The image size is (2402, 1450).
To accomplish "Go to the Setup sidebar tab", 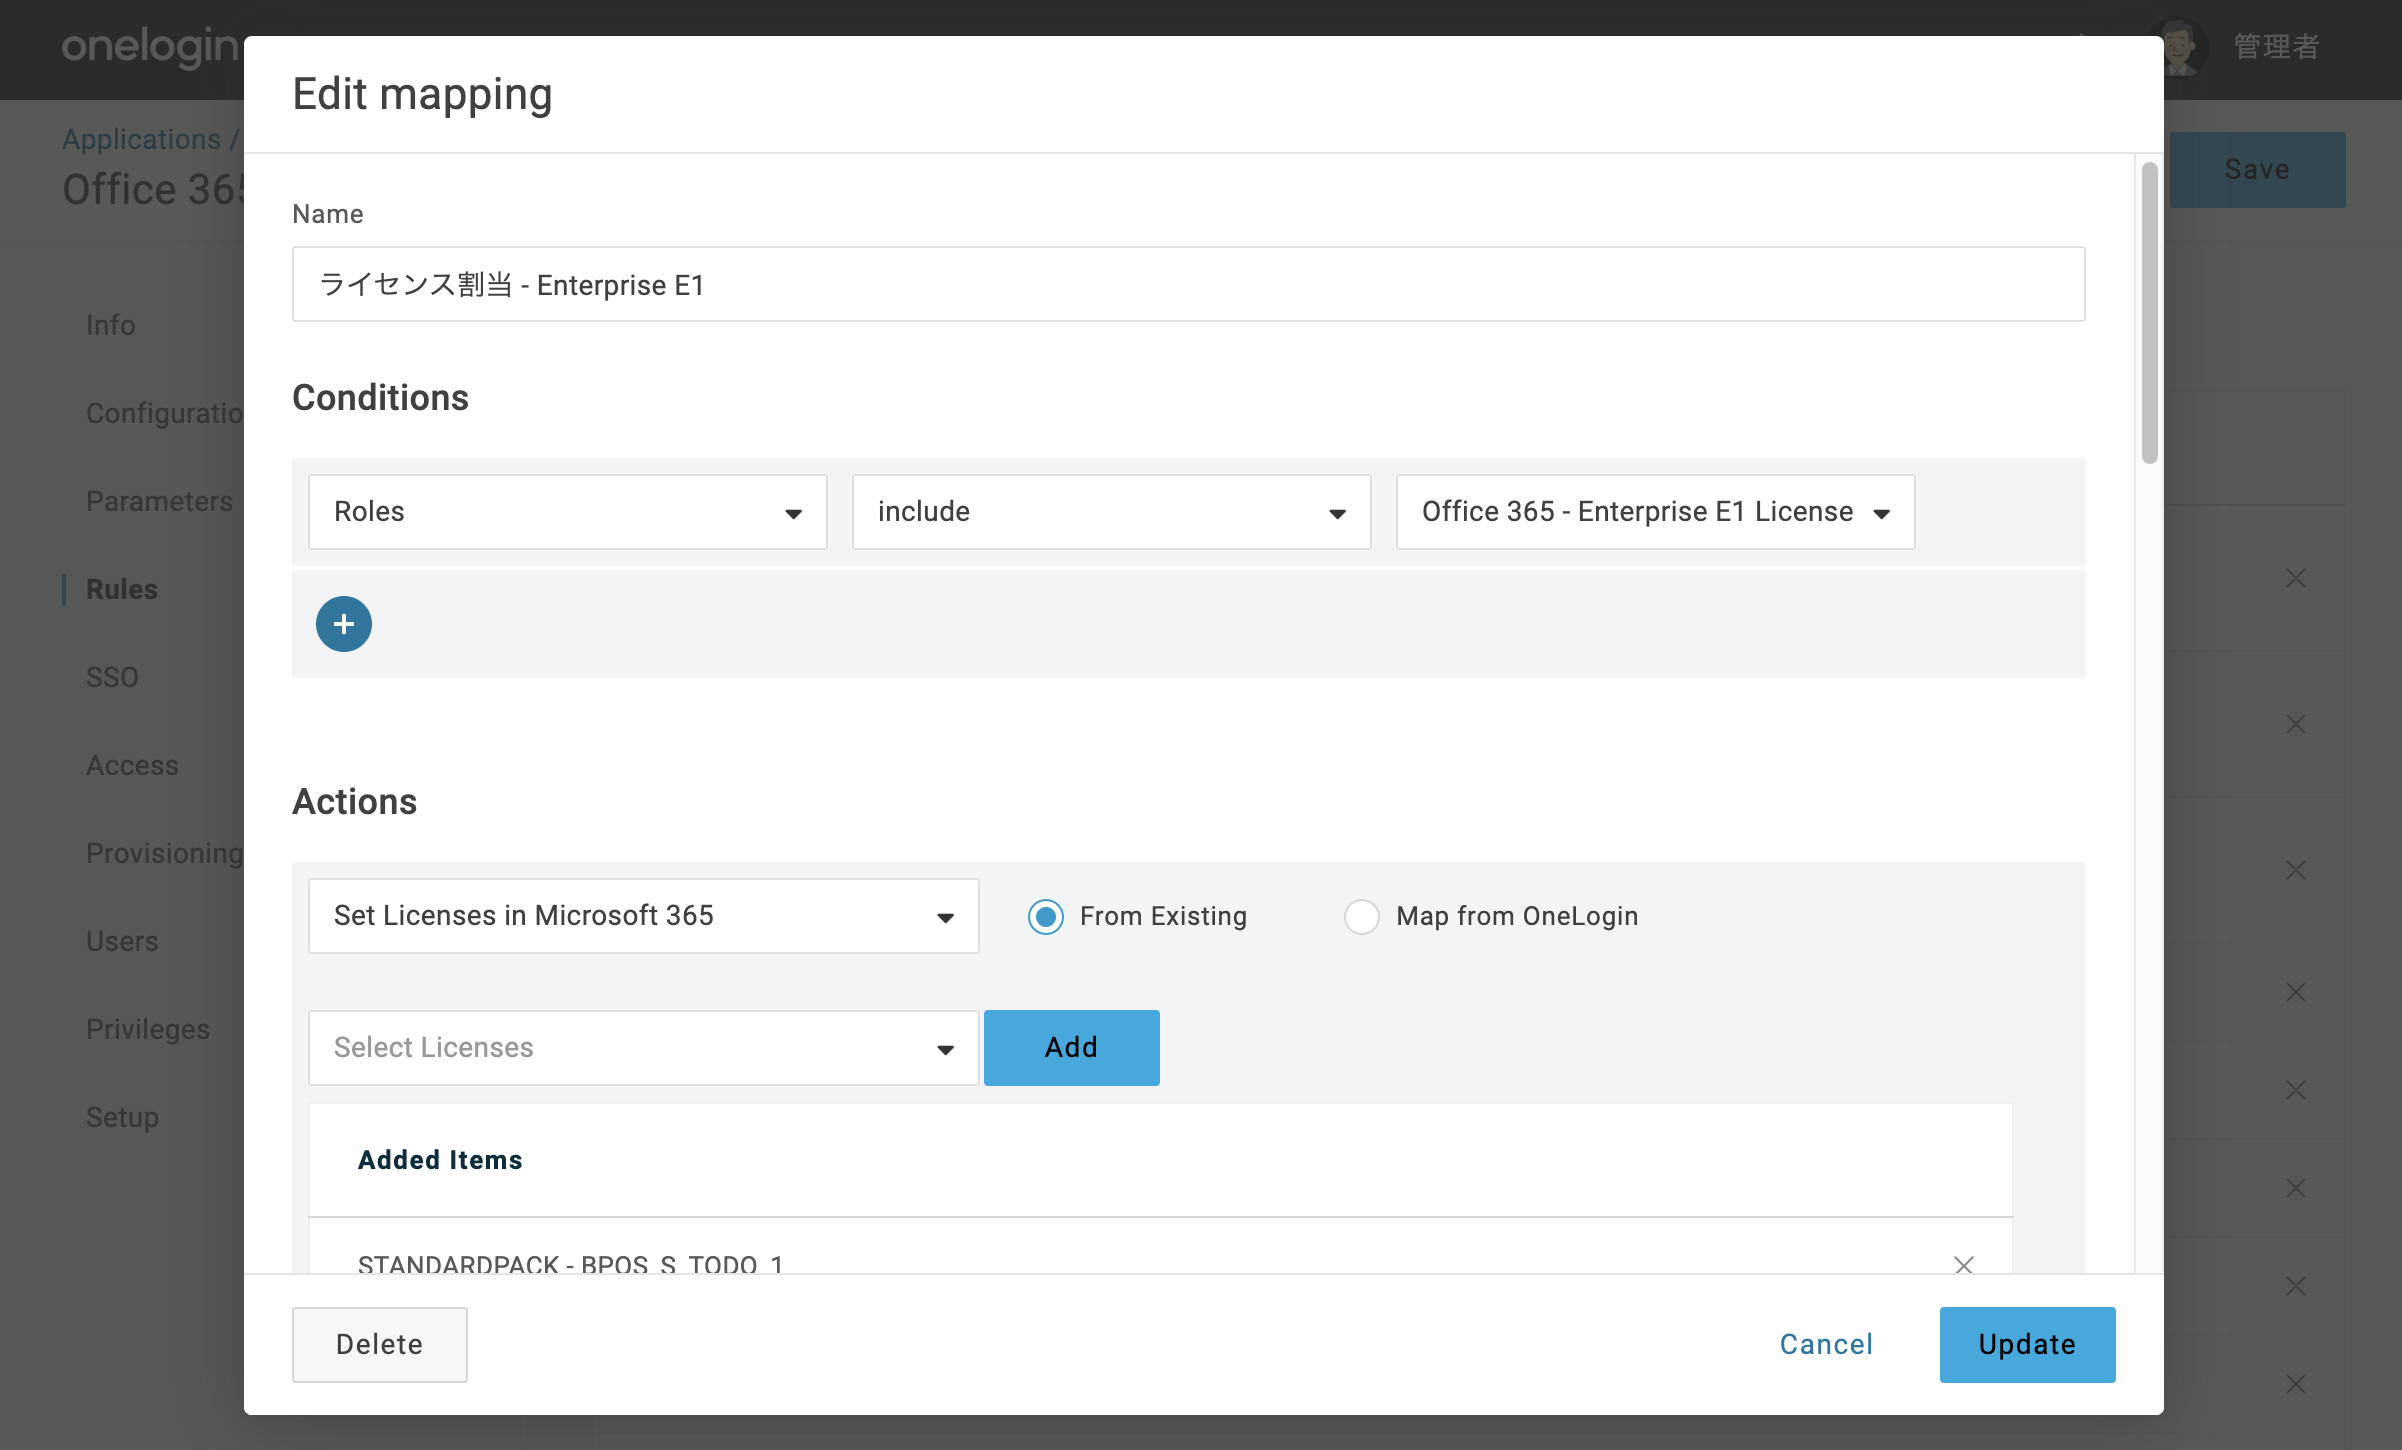I will tap(122, 1117).
